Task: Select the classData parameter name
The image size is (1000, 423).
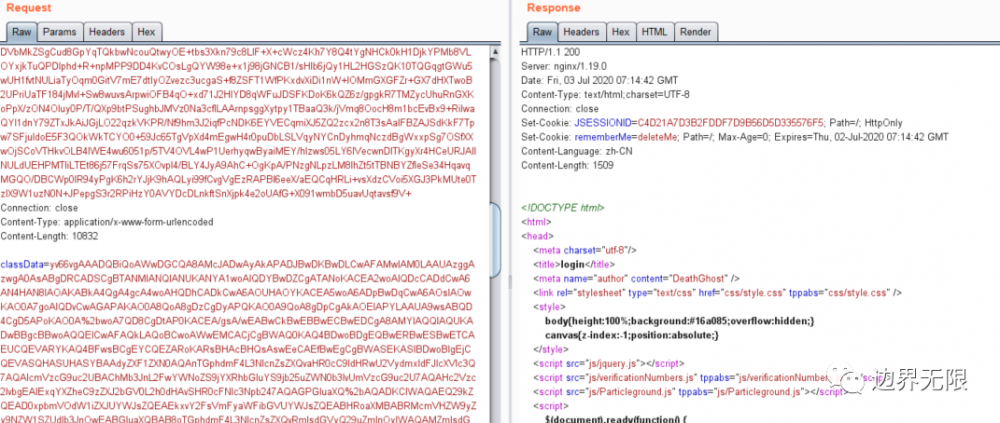Action: click(x=22, y=264)
